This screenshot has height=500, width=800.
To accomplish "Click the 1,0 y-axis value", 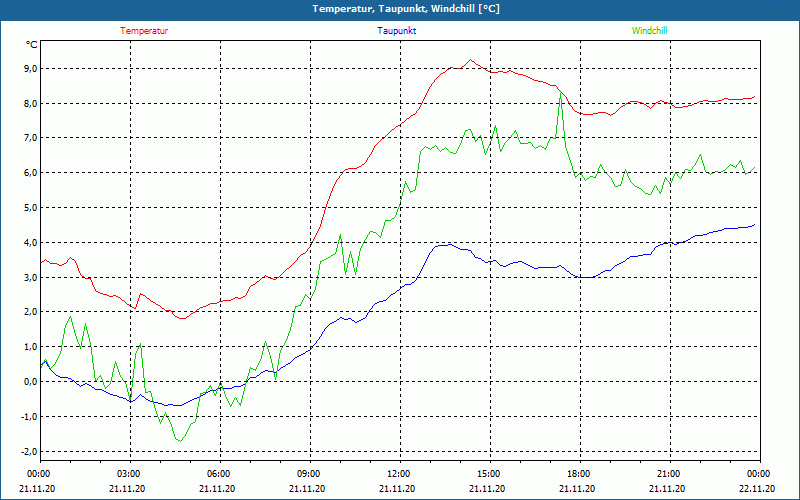I will [x=31, y=347].
